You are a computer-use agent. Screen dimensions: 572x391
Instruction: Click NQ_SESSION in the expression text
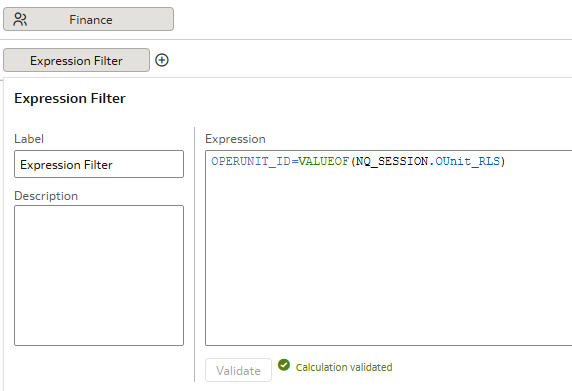[392, 161]
